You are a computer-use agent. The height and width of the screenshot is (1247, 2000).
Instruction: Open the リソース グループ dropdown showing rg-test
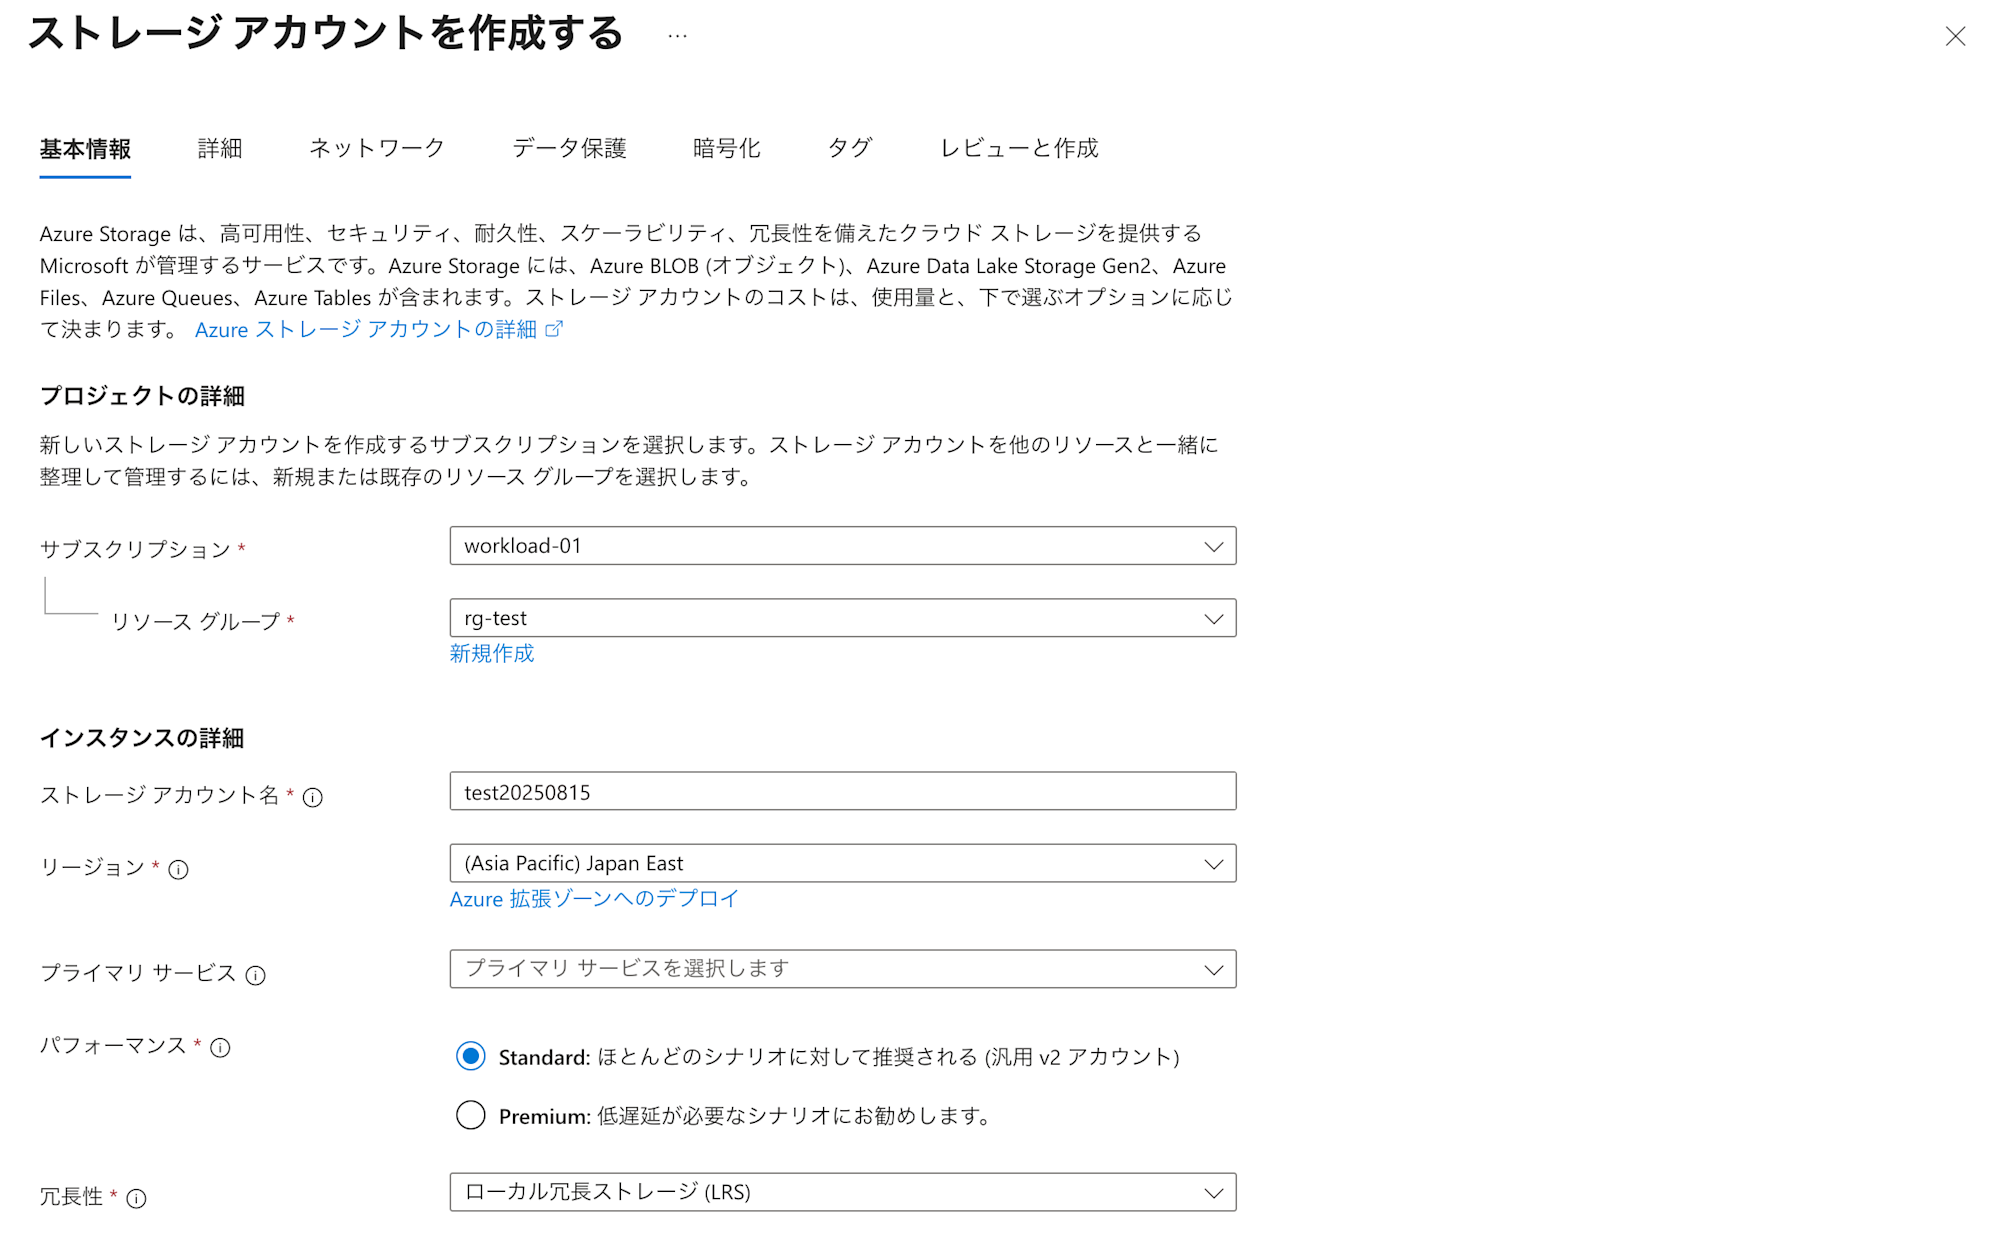(843, 618)
